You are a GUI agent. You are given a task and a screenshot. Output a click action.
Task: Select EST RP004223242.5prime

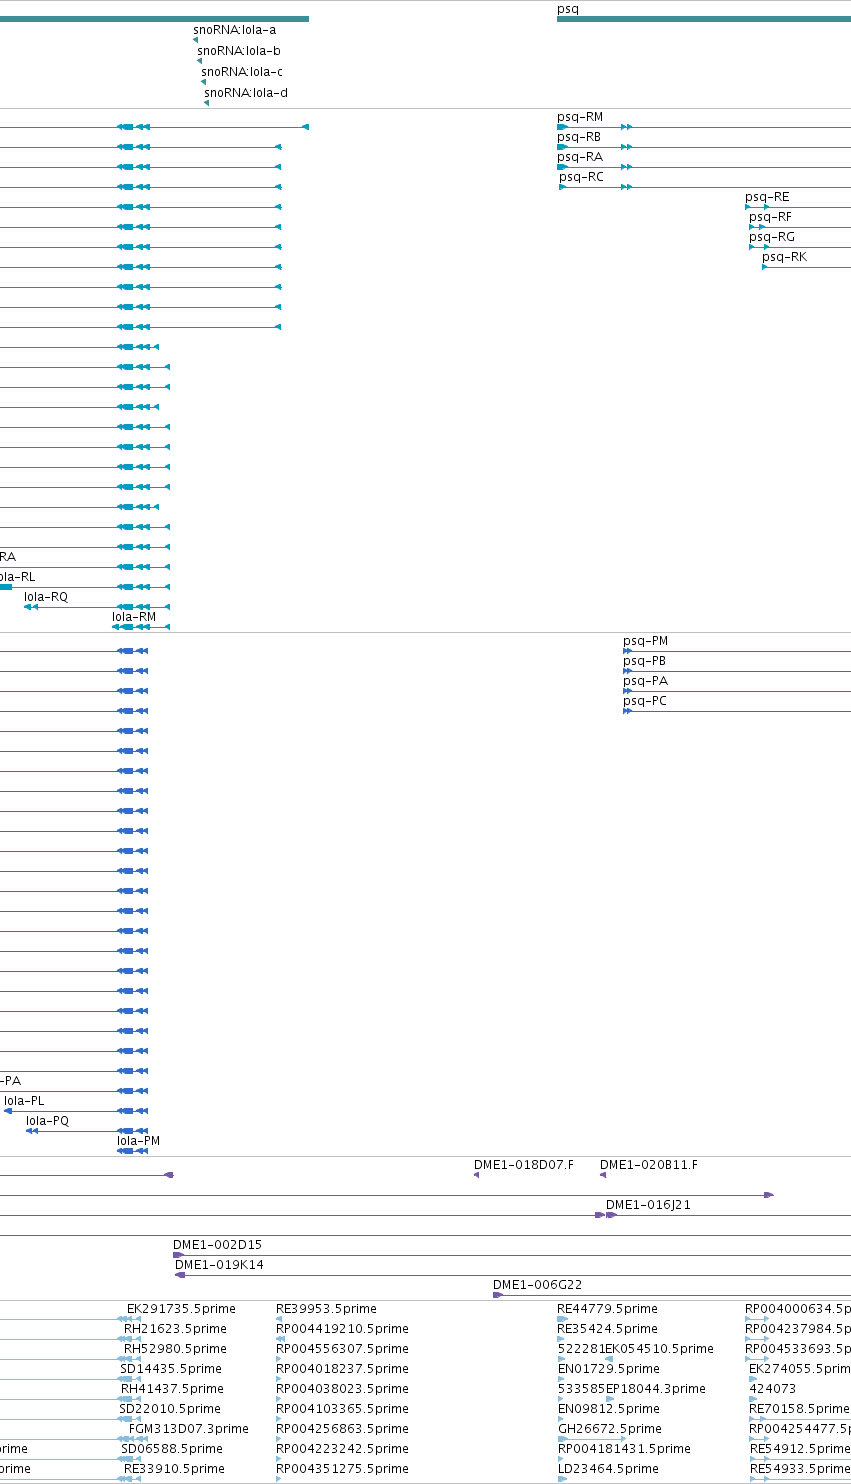click(x=342, y=1449)
